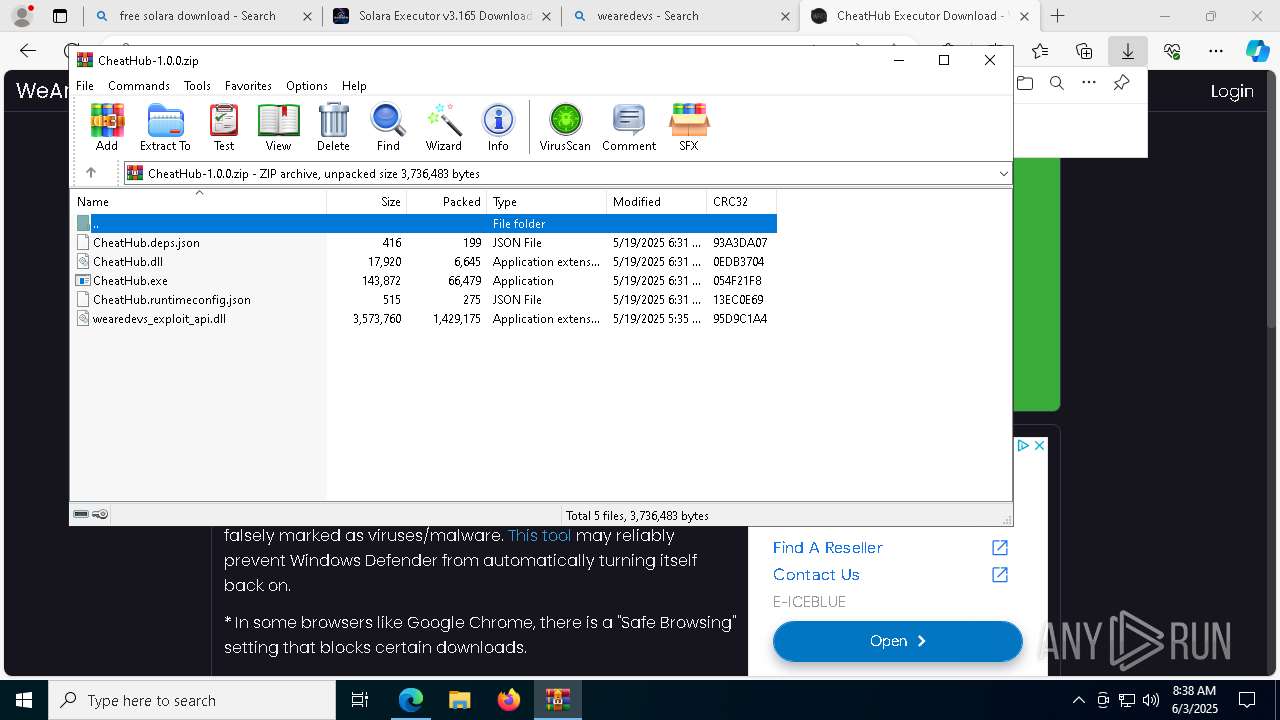This screenshot has height=720, width=1280.
Task: Click the Add toolbar icon in WinRAR
Action: click(x=107, y=127)
